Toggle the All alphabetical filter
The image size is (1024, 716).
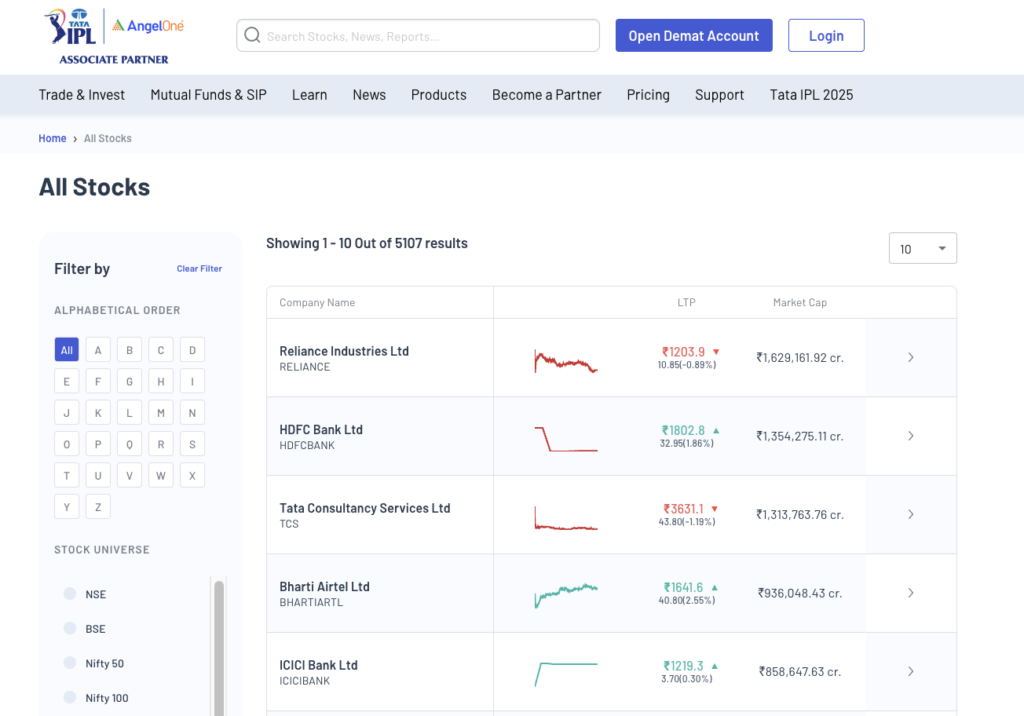click(x=67, y=350)
